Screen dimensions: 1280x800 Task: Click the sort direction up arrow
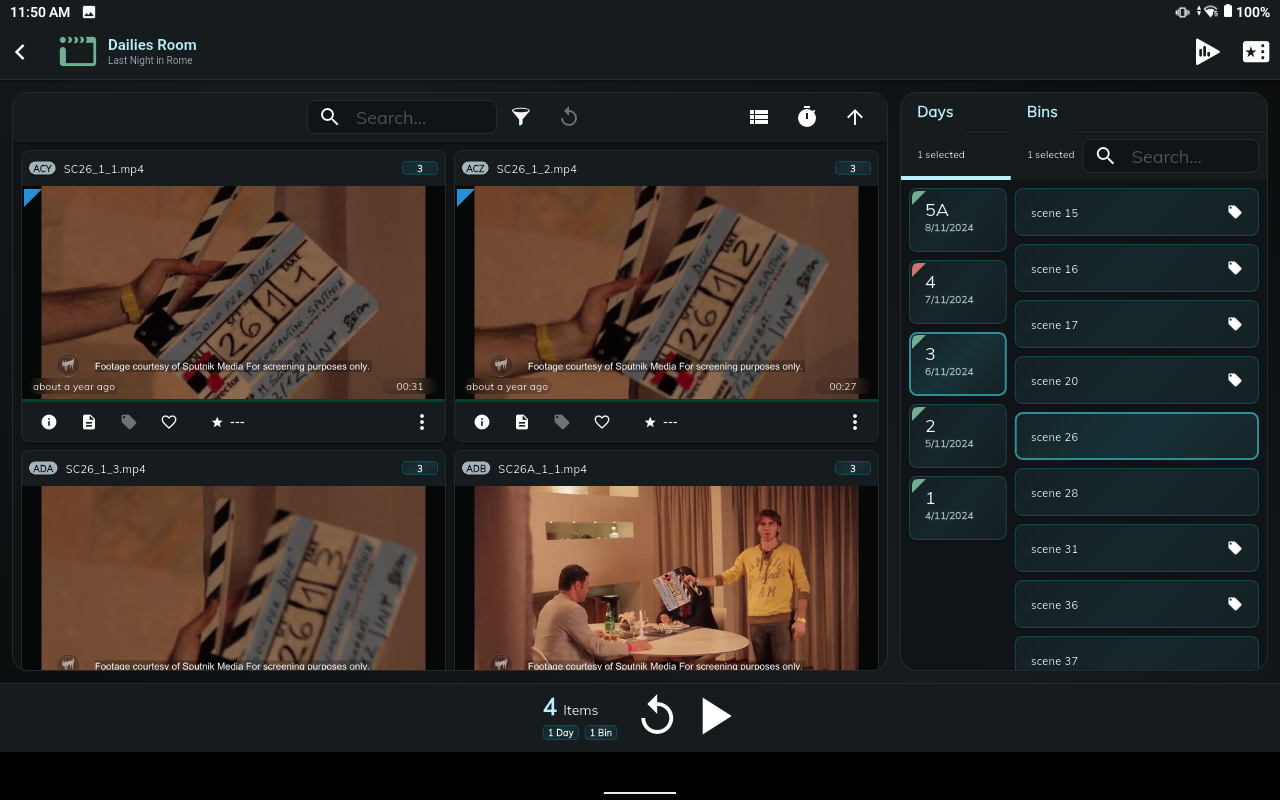tap(855, 117)
